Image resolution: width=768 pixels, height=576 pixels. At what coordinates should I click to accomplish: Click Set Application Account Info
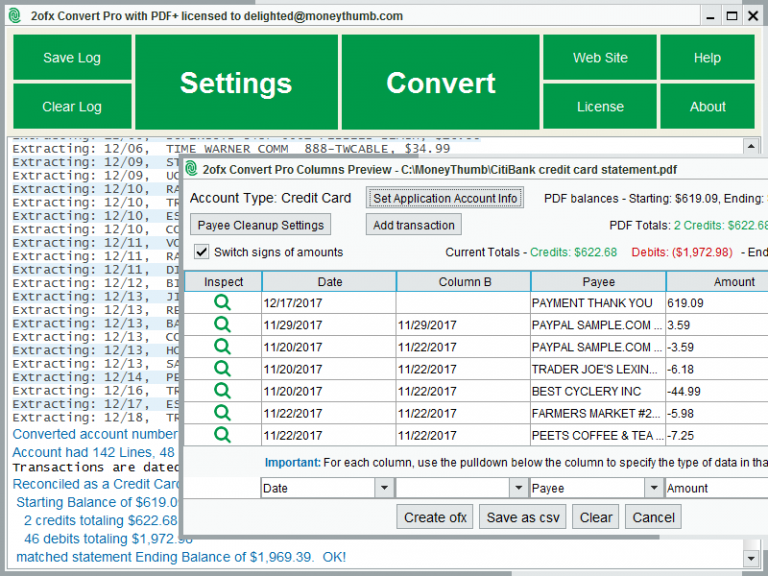[445, 198]
